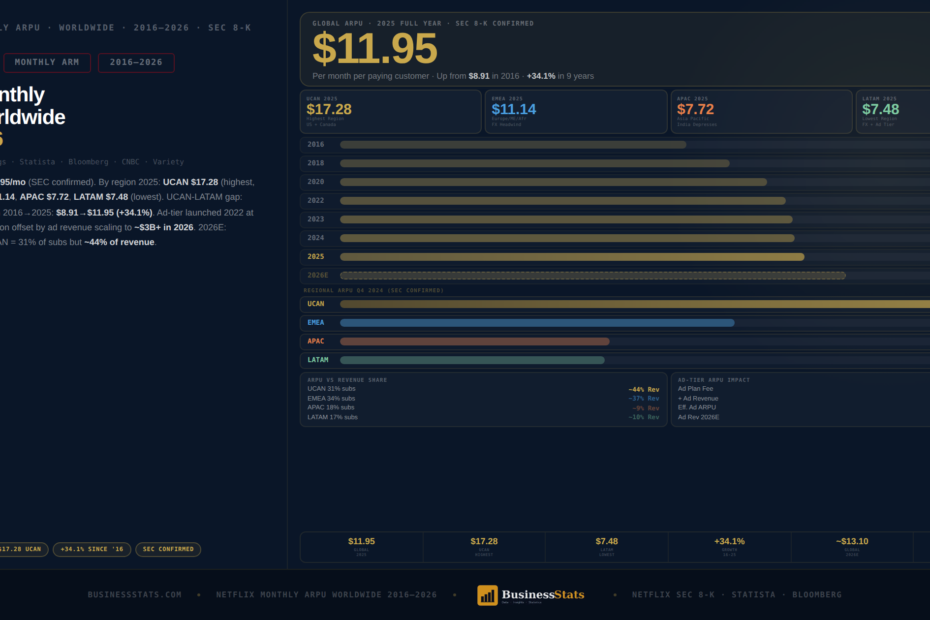Click the '~$3B+ in 2026' bold text

point(164,227)
